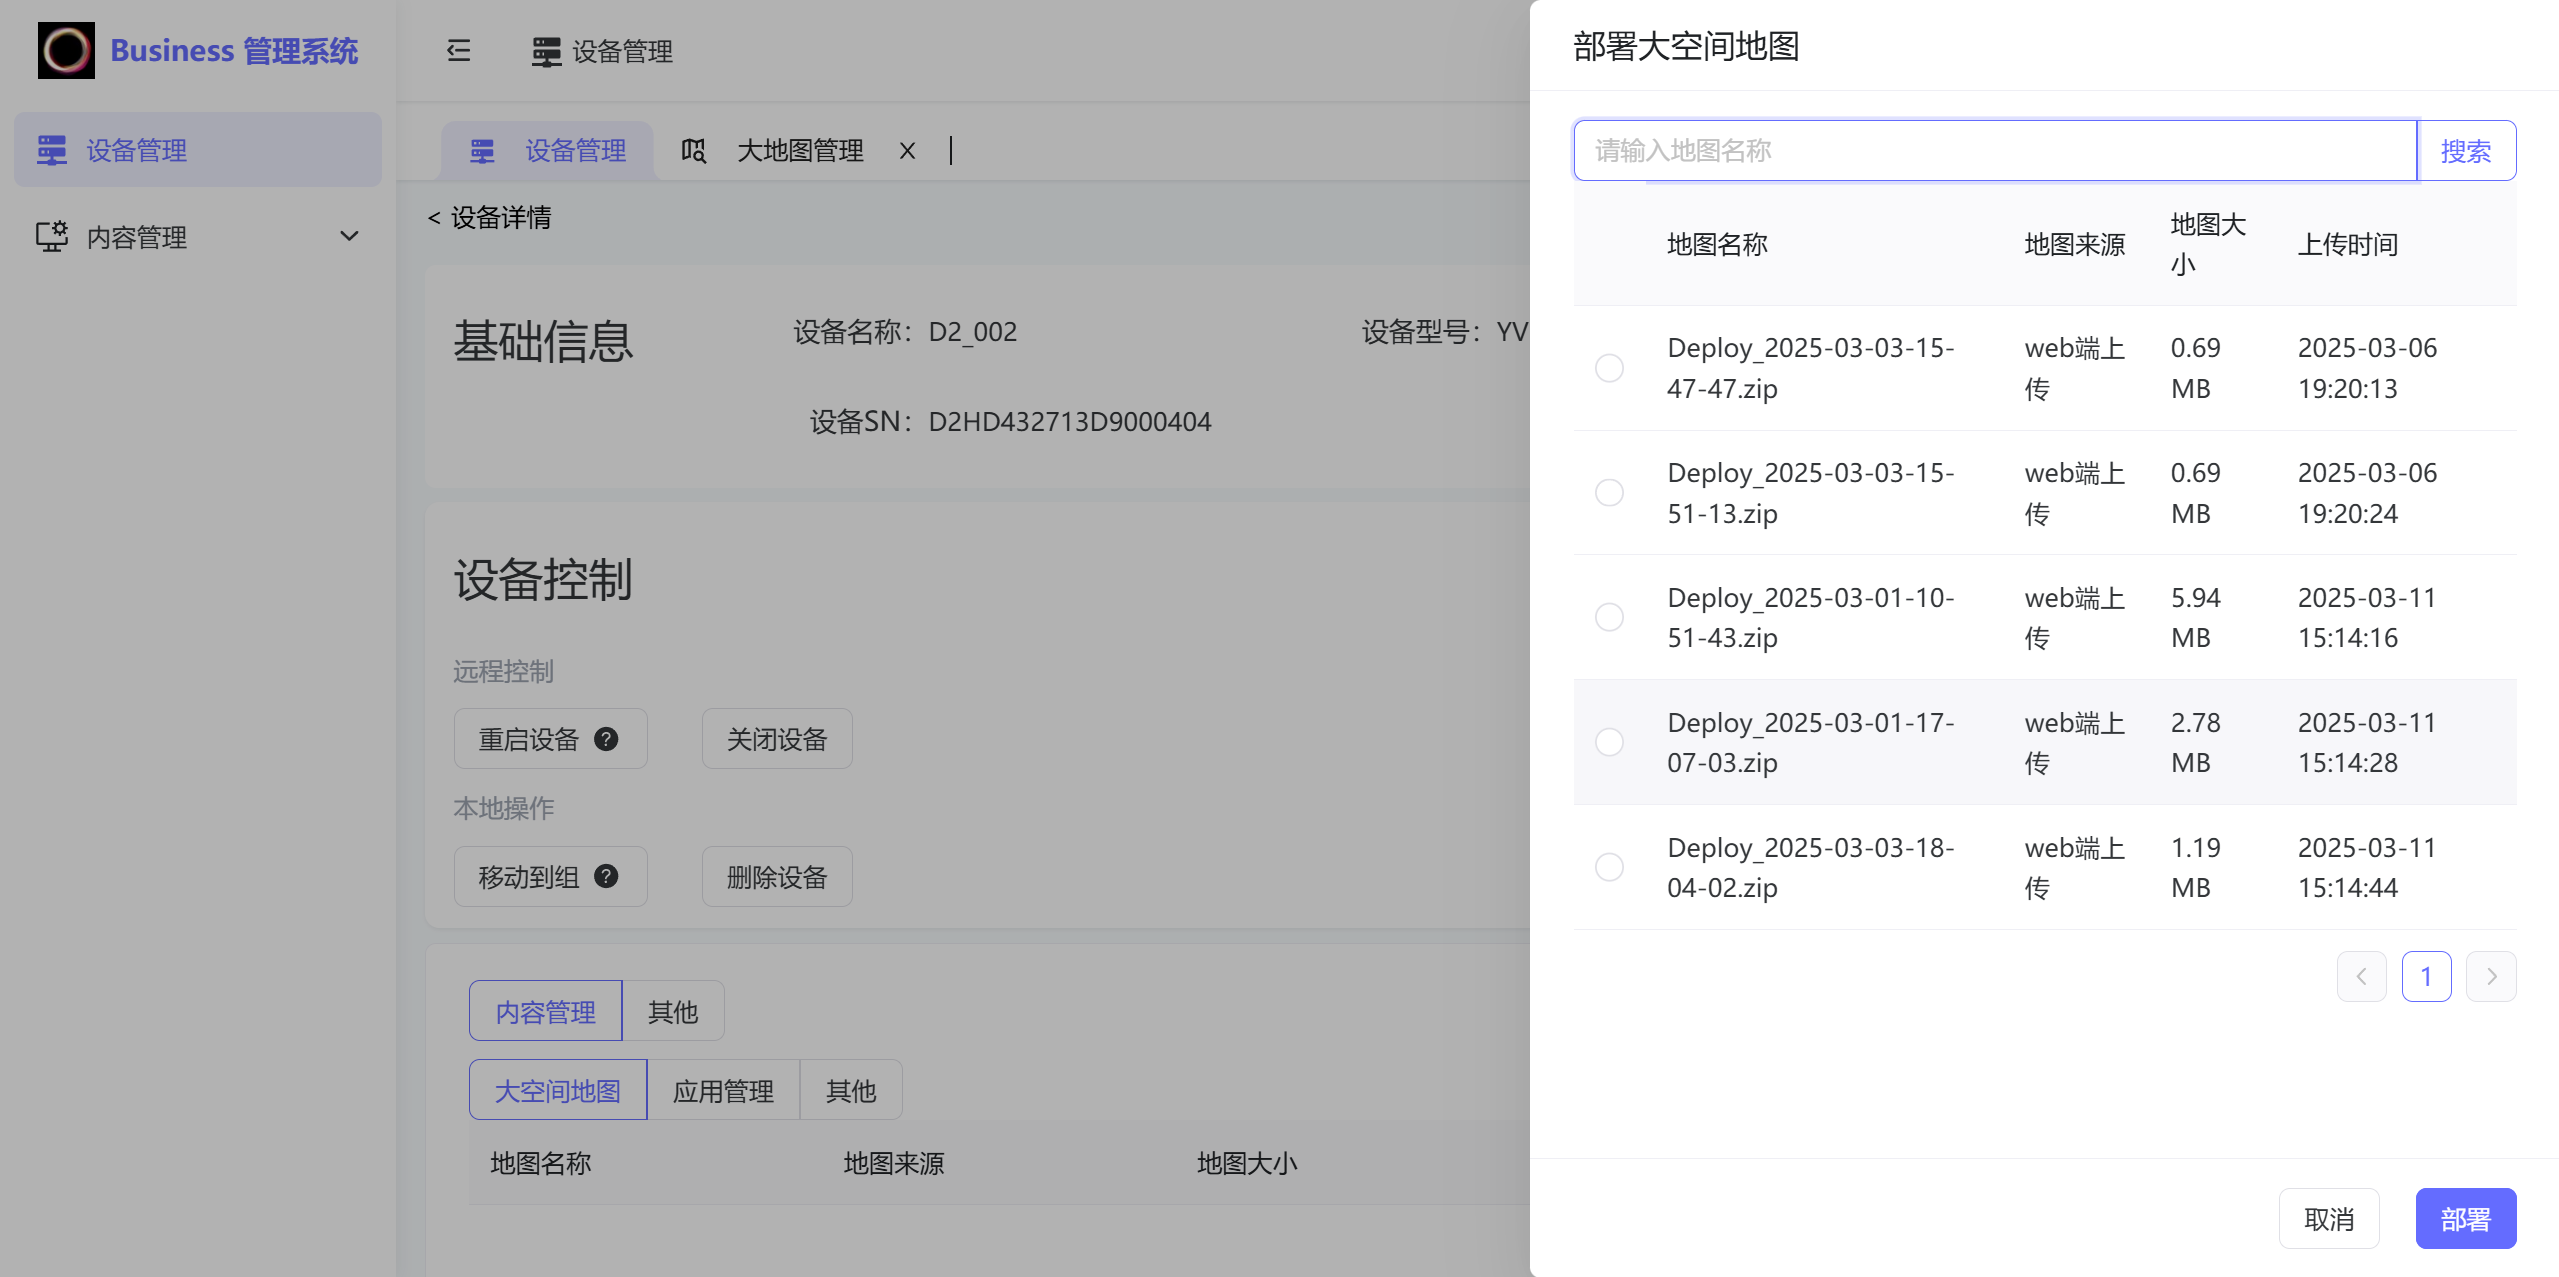Screen dimensions: 2559x1277
Task: Switch to the 应用管理 tab
Action: [x=723, y=1090]
